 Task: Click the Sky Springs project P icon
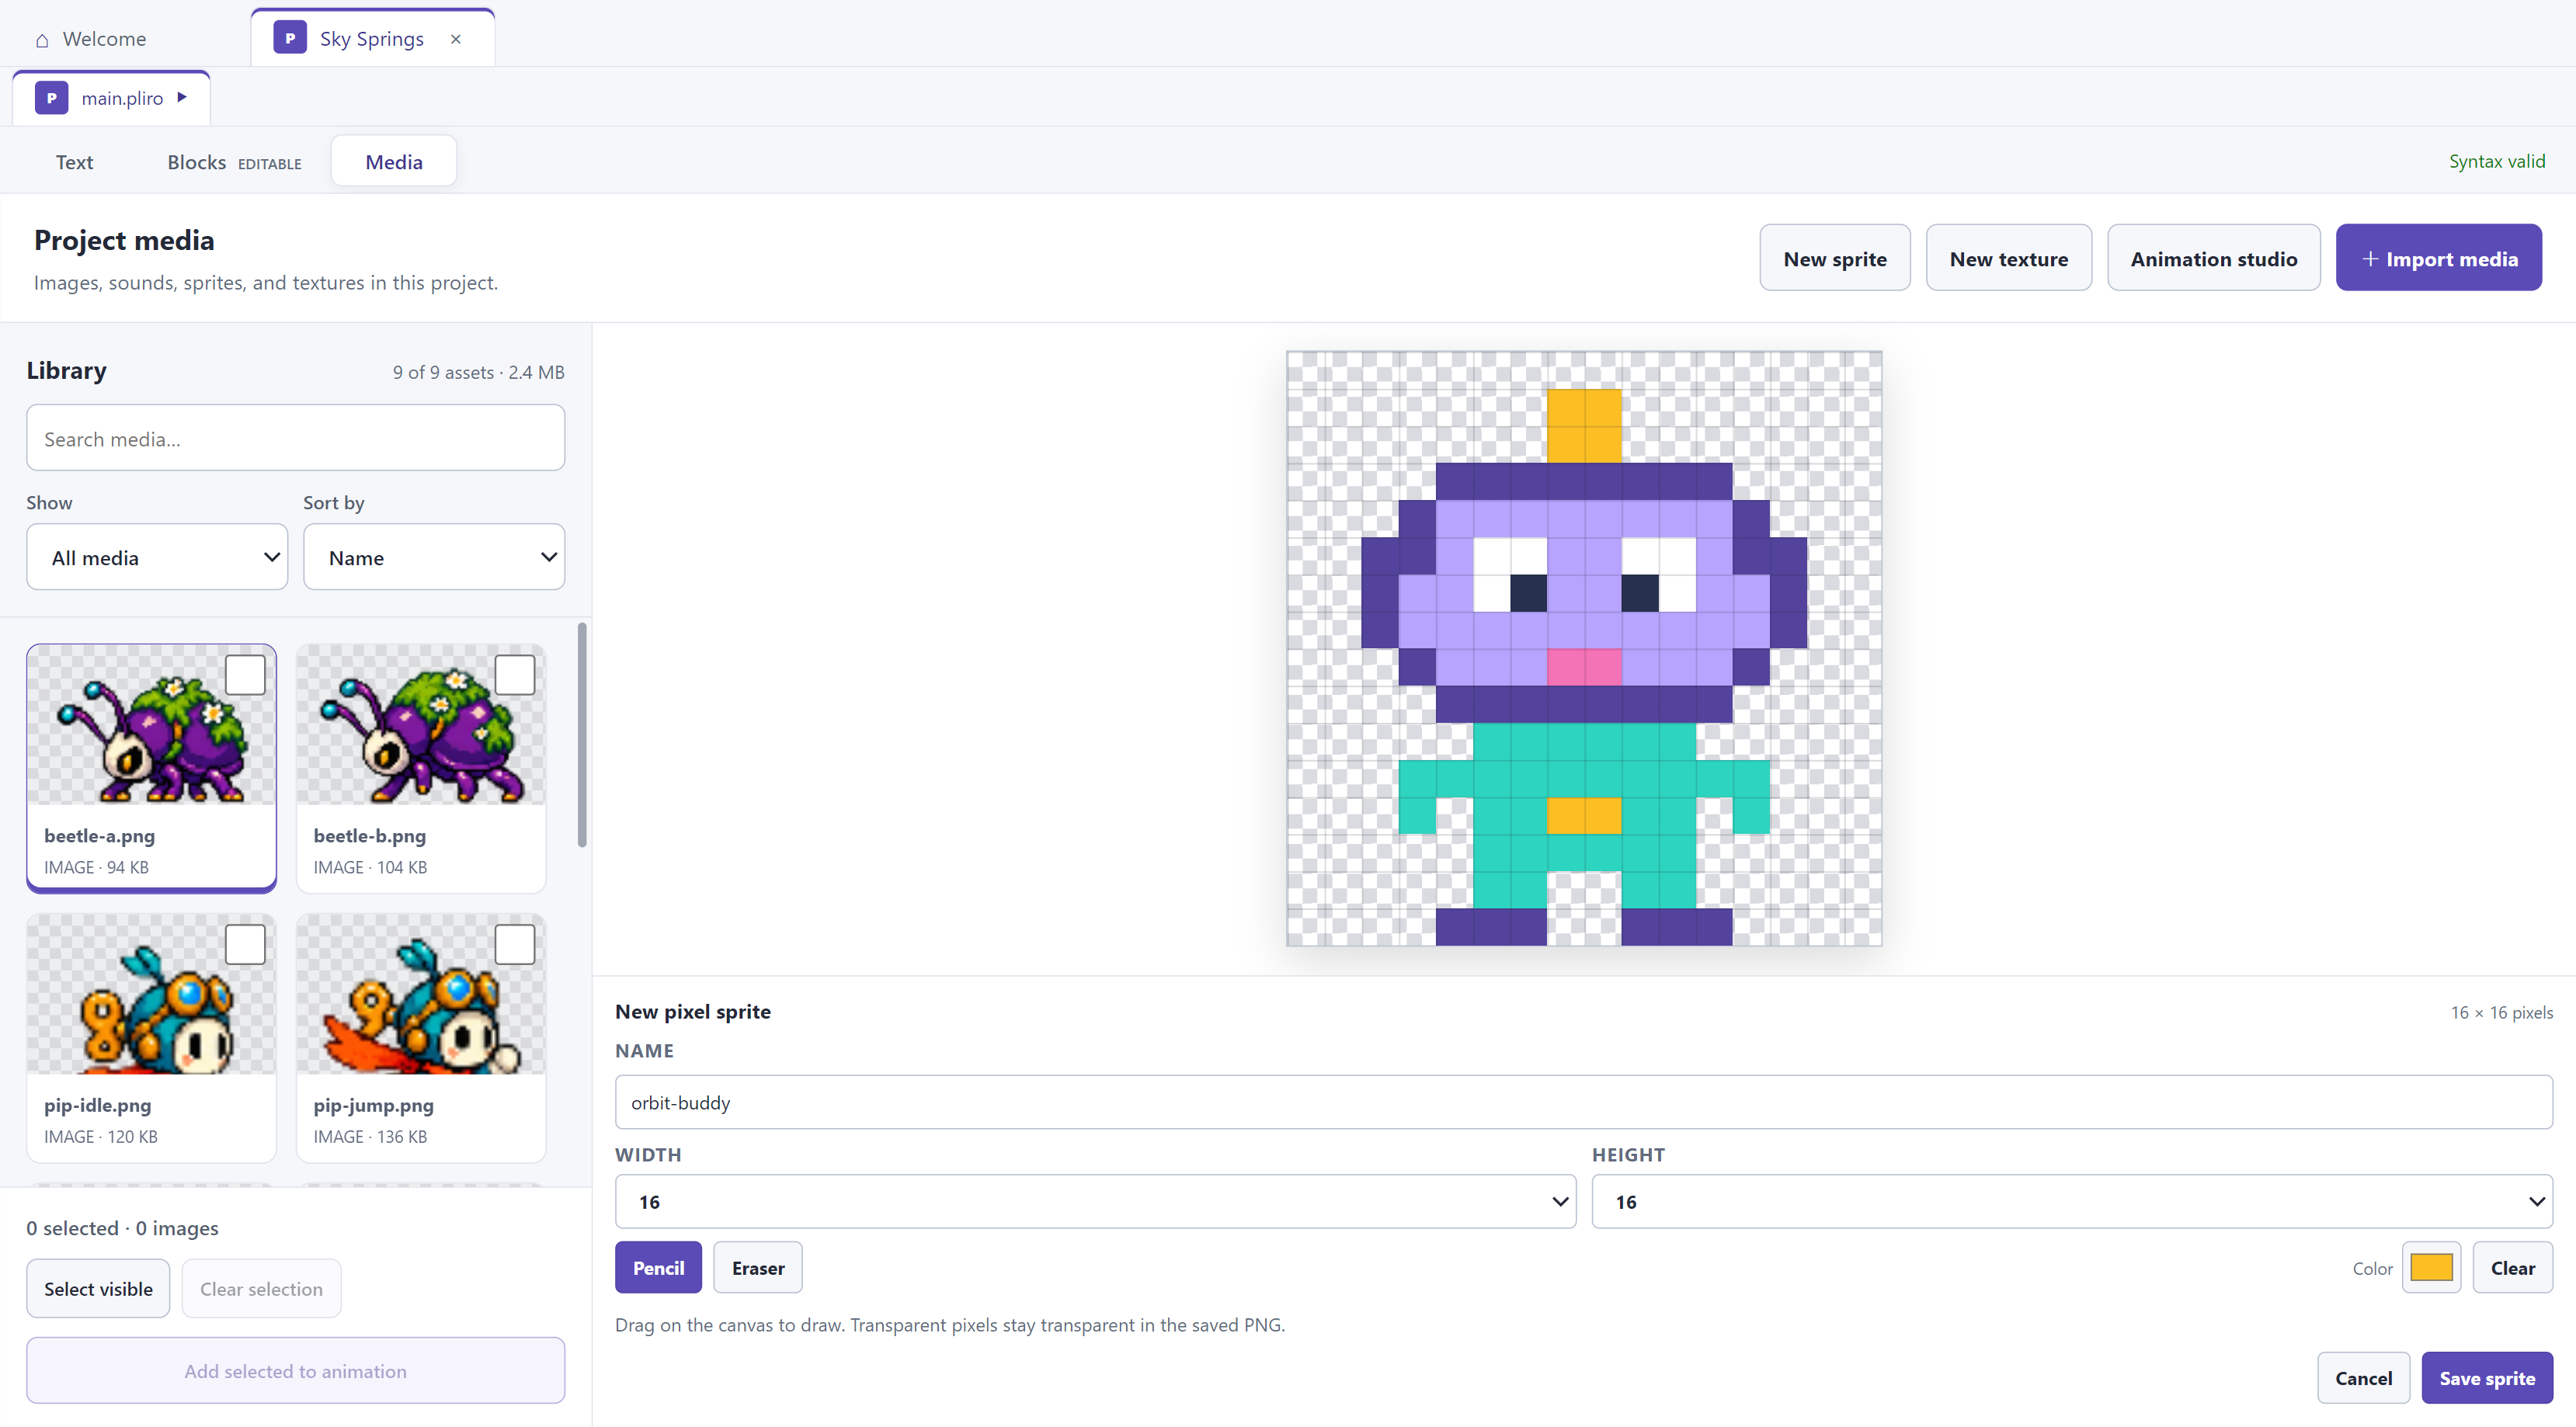click(x=290, y=38)
